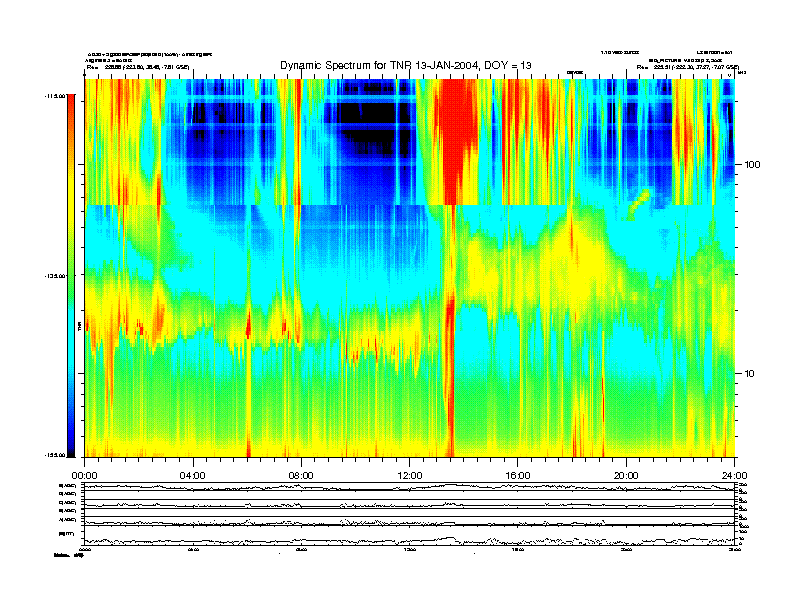The image size is (792, 612).
Task: Click the '24:00' time axis label
Action: click(x=735, y=476)
